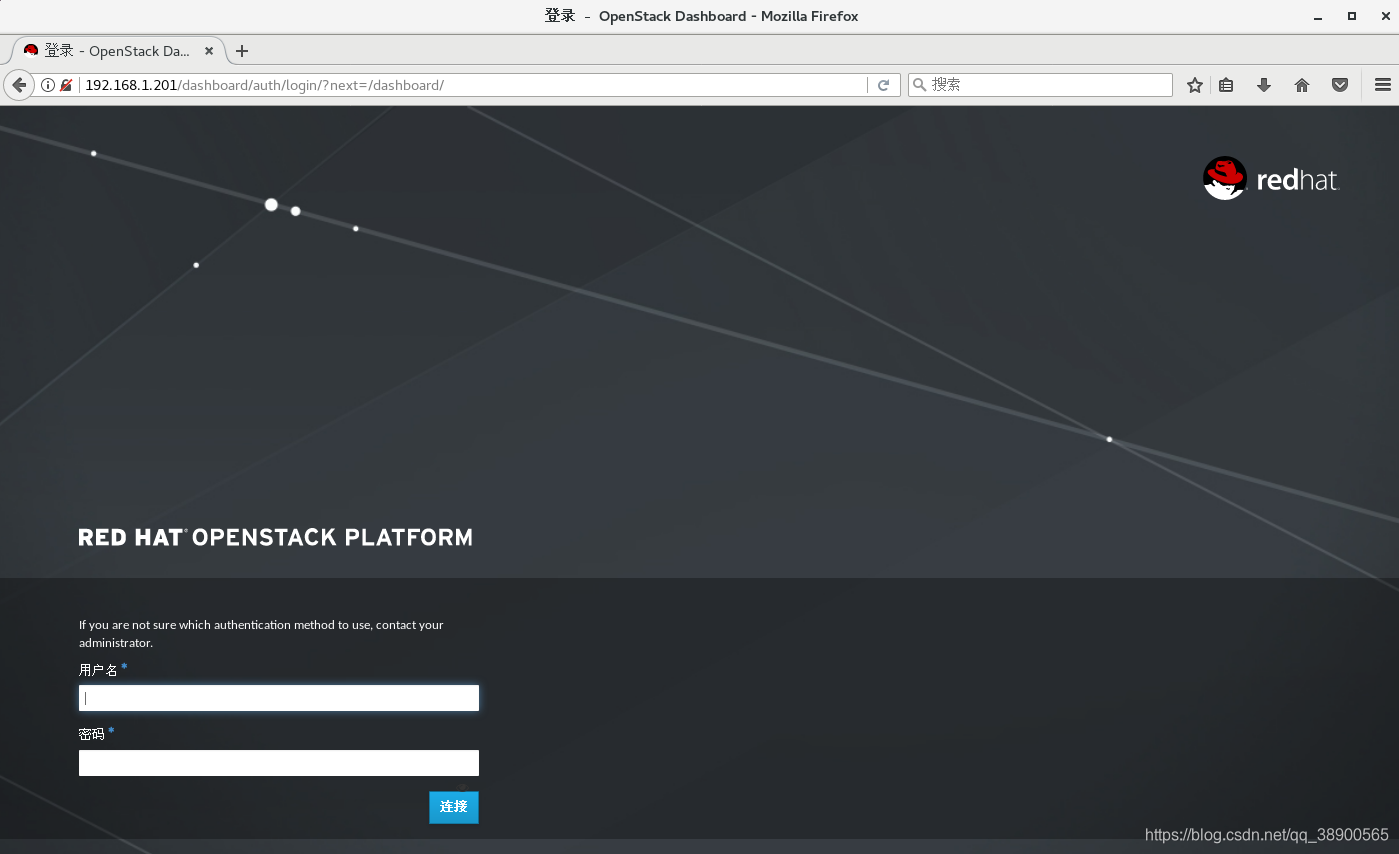Reload the page with the refresh icon
The height and width of the screenshot is (854, 1399).
[x=883, y=85]
